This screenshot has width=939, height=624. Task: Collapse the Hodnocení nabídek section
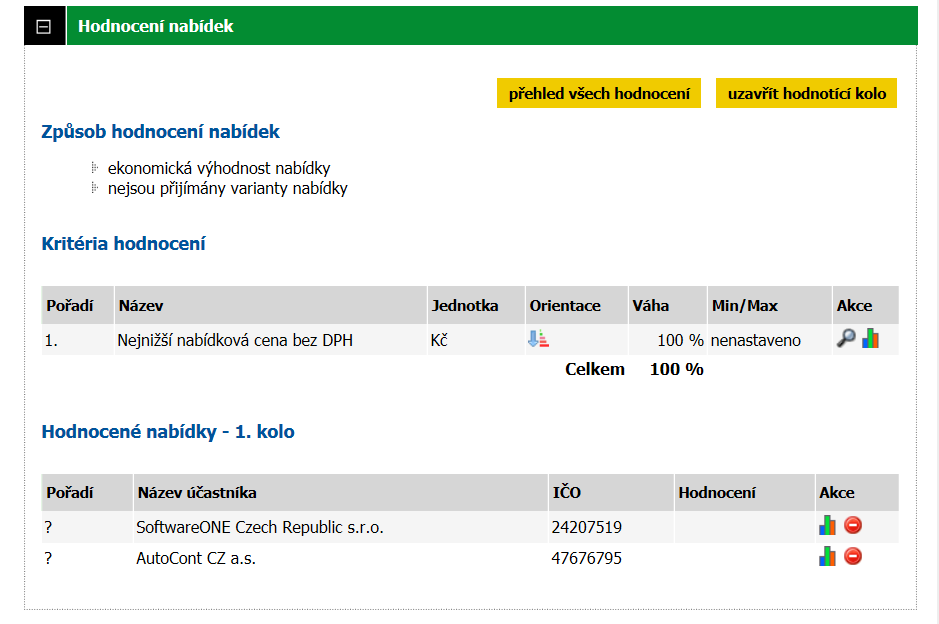coord(43,27)
